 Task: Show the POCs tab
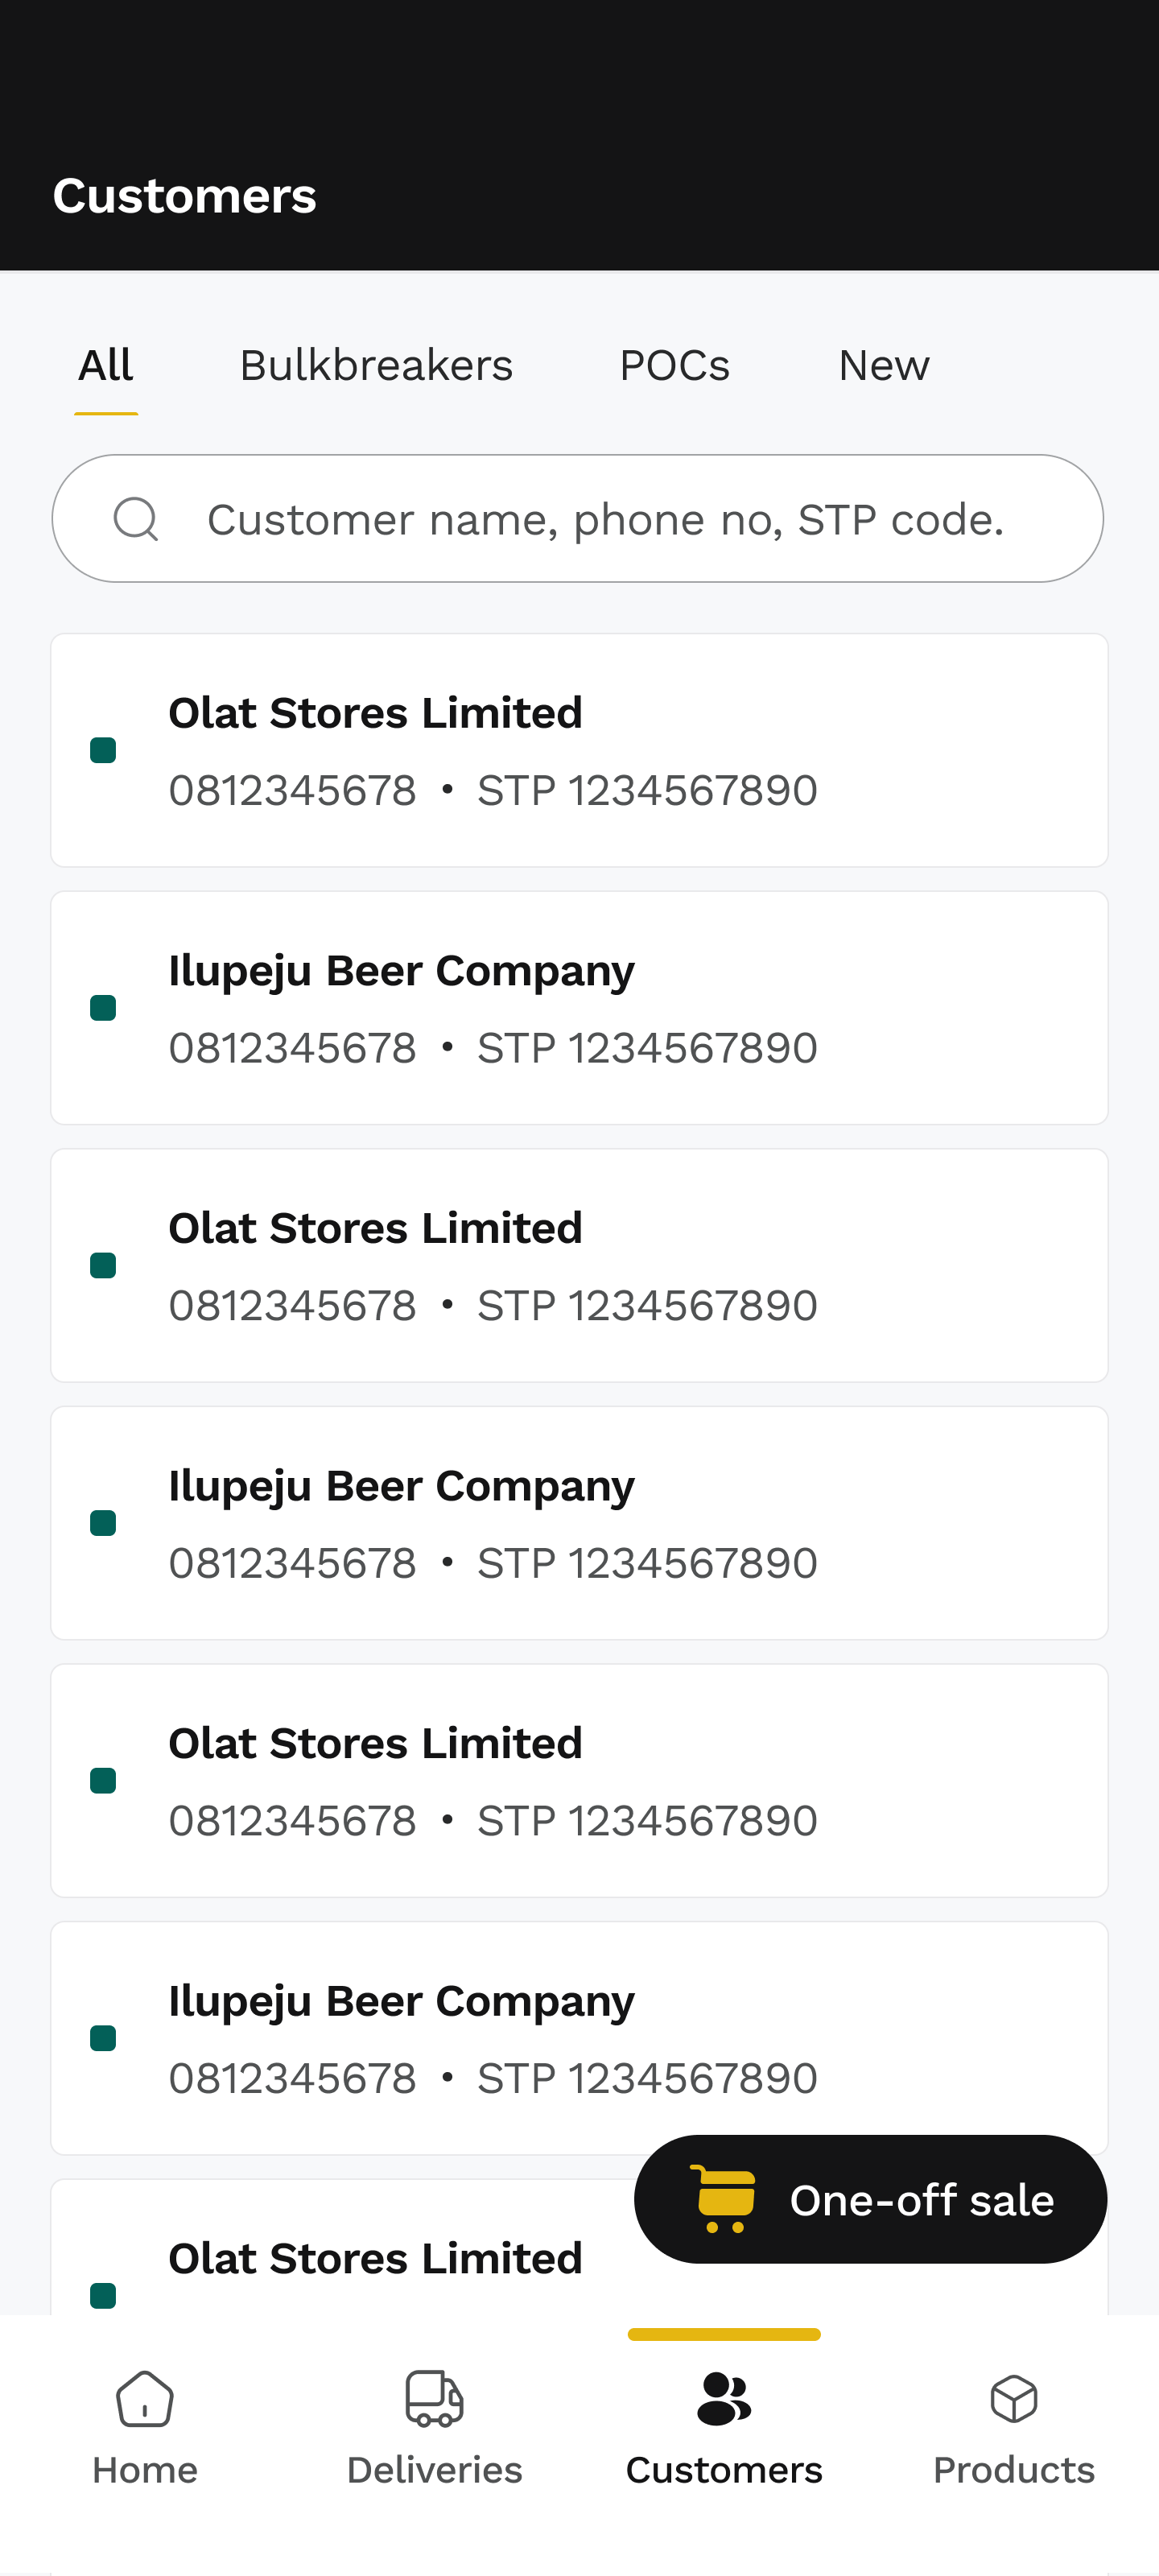pos(674,366)
